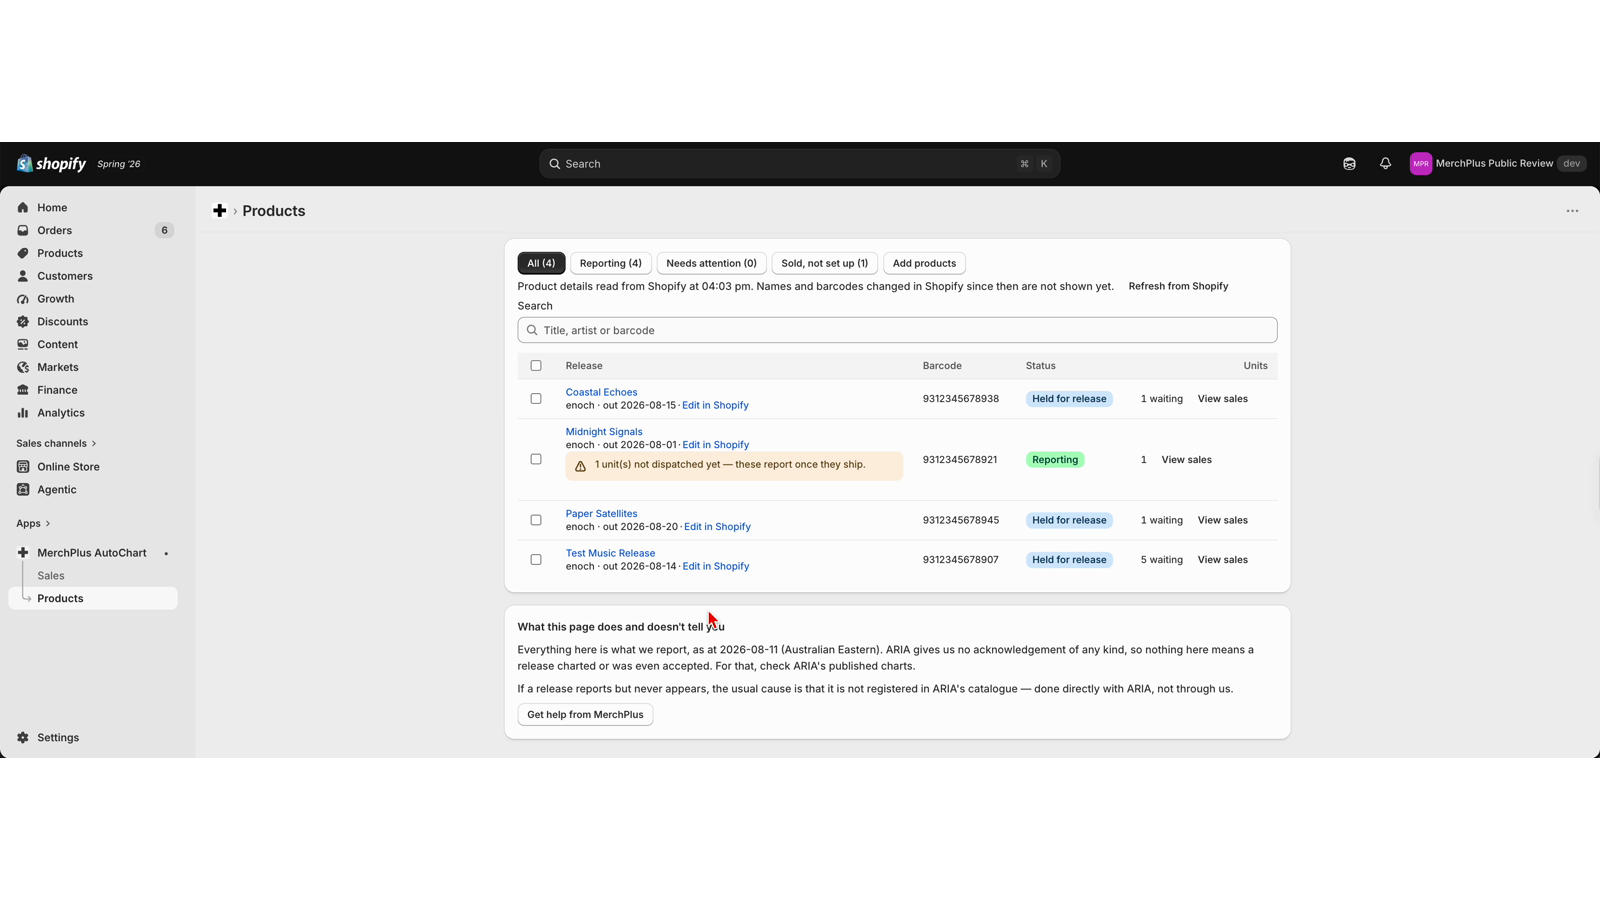Click the Discounts icon in sidebar
The image size is (1600, 900).
[23, 322]
